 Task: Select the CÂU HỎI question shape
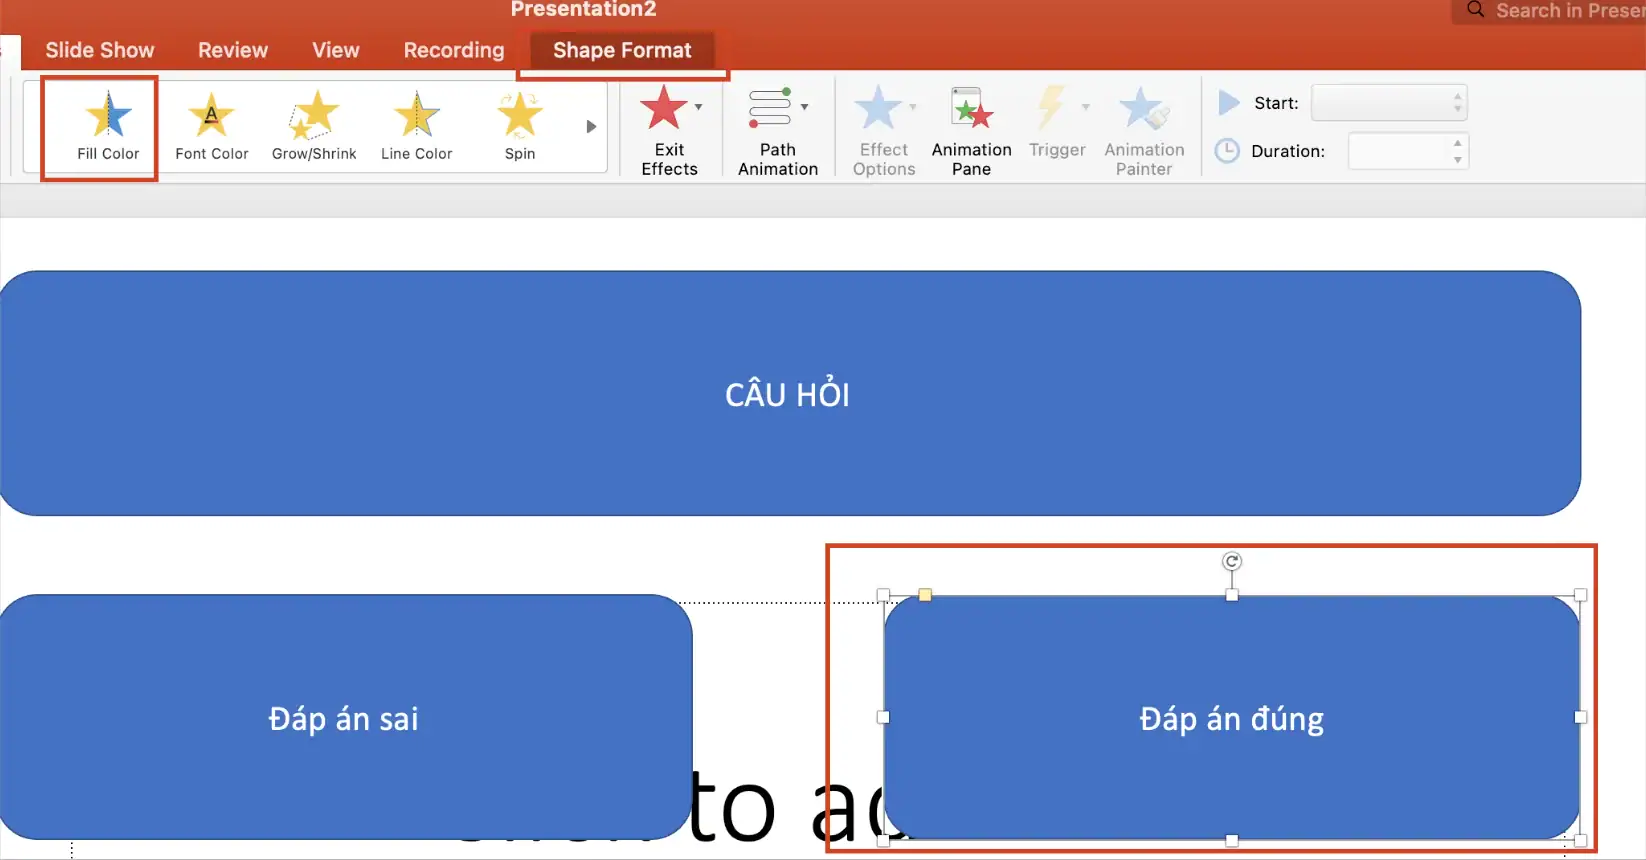[x=788, y=394]
